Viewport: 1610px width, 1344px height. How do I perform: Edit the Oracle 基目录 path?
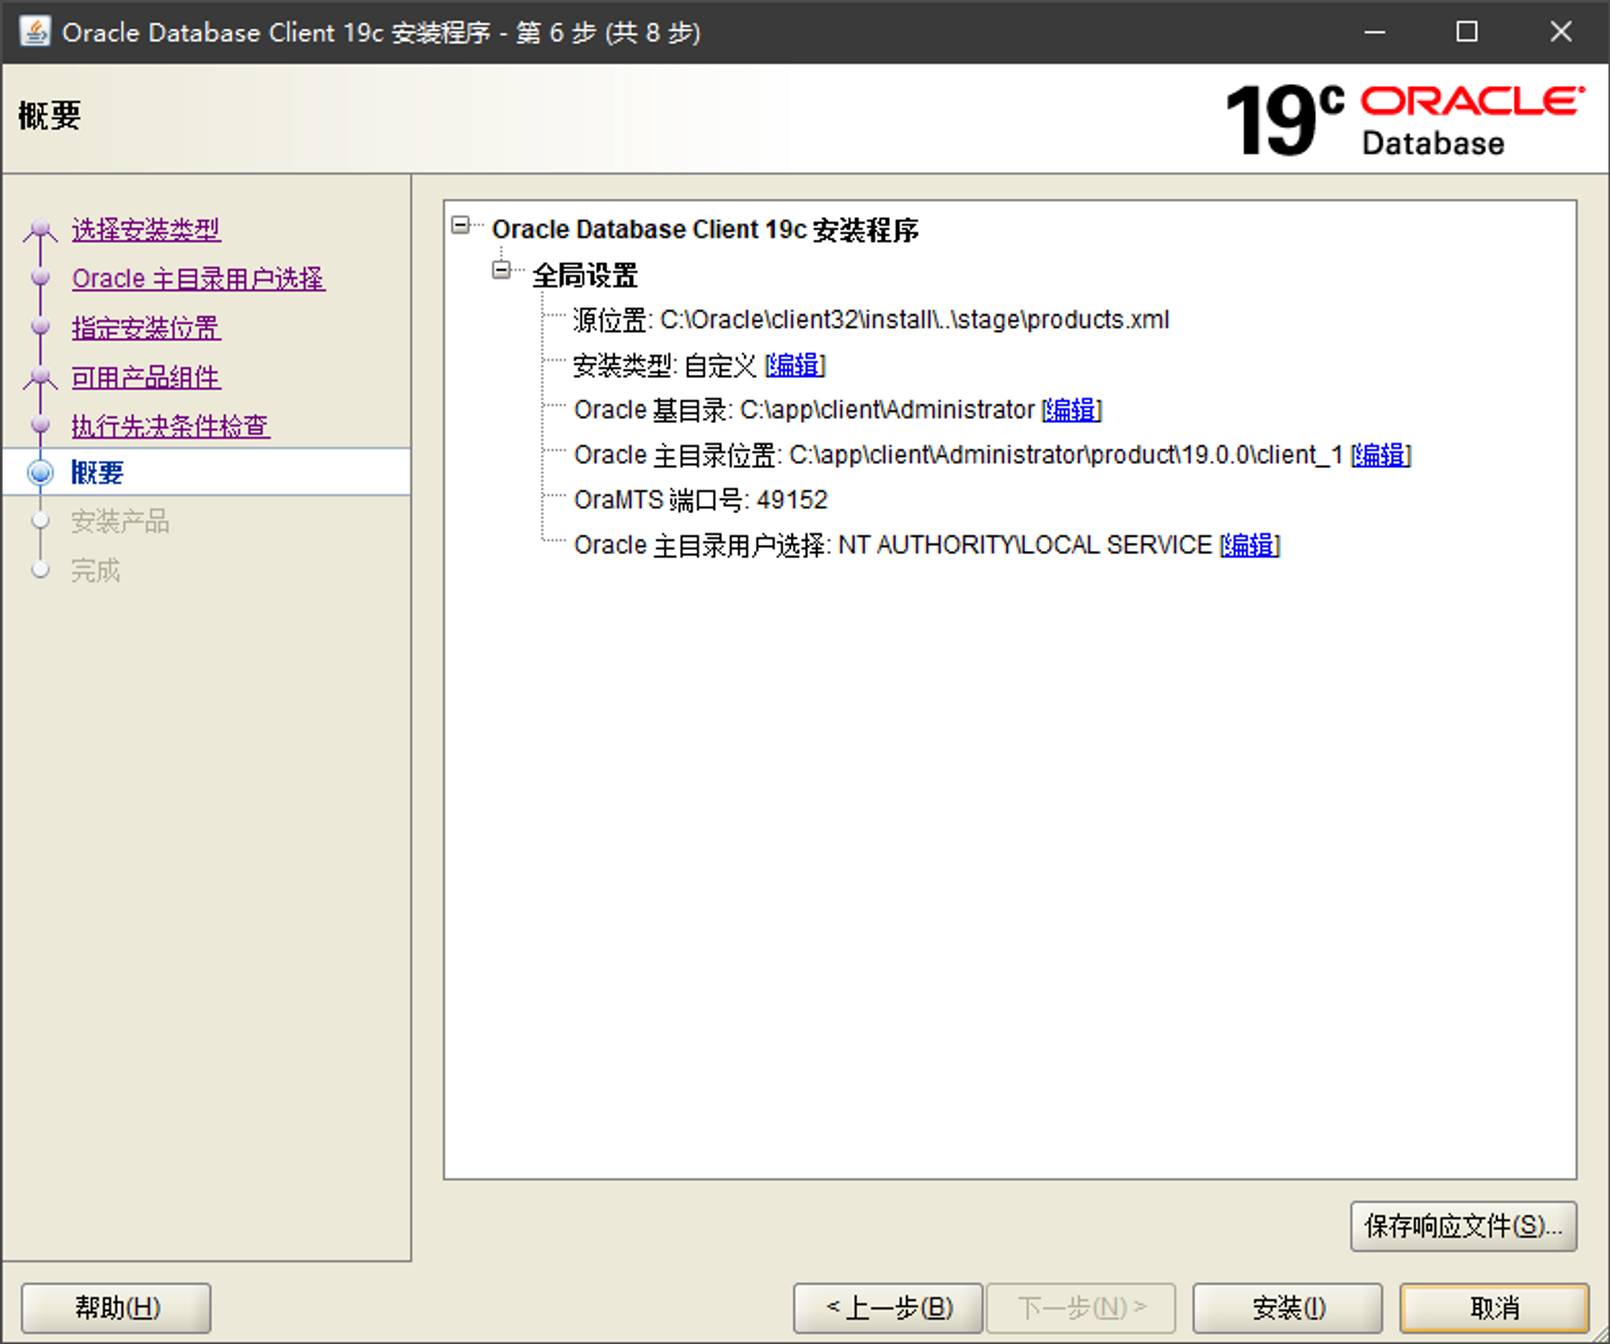(1071, 410)
